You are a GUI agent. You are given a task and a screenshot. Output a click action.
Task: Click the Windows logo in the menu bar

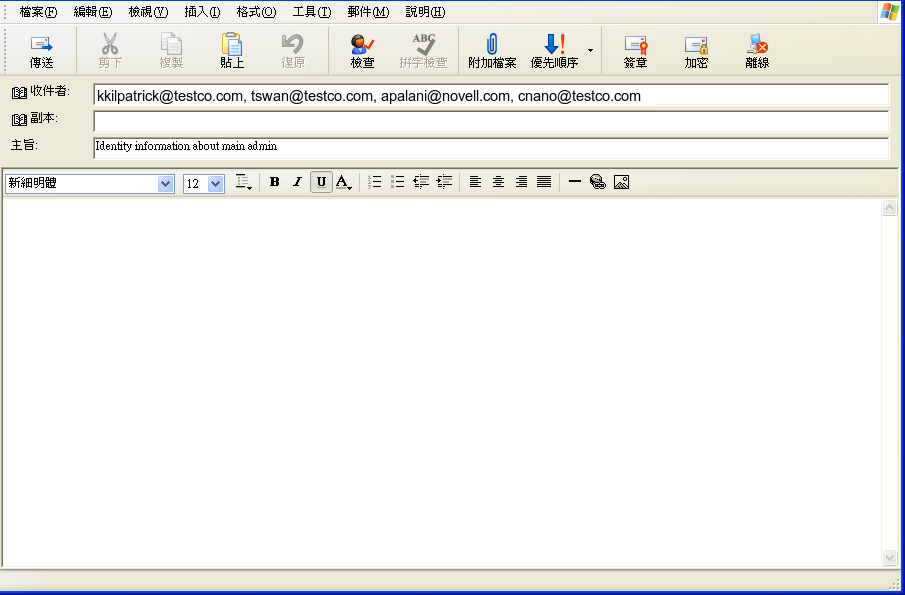[889, 12]
